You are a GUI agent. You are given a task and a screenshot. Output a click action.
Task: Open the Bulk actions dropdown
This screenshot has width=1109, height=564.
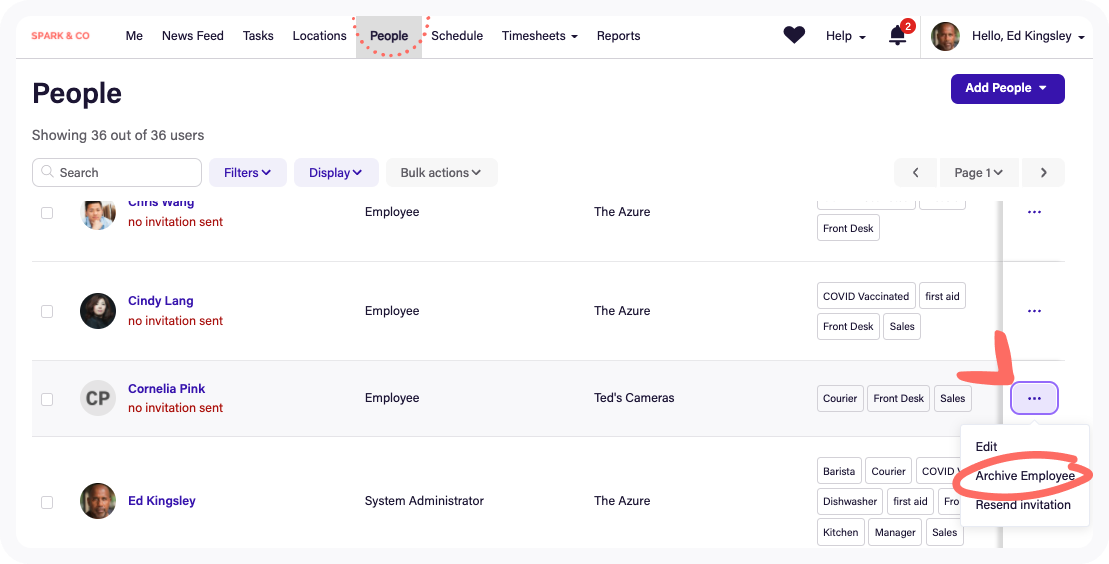pos(441,173)
